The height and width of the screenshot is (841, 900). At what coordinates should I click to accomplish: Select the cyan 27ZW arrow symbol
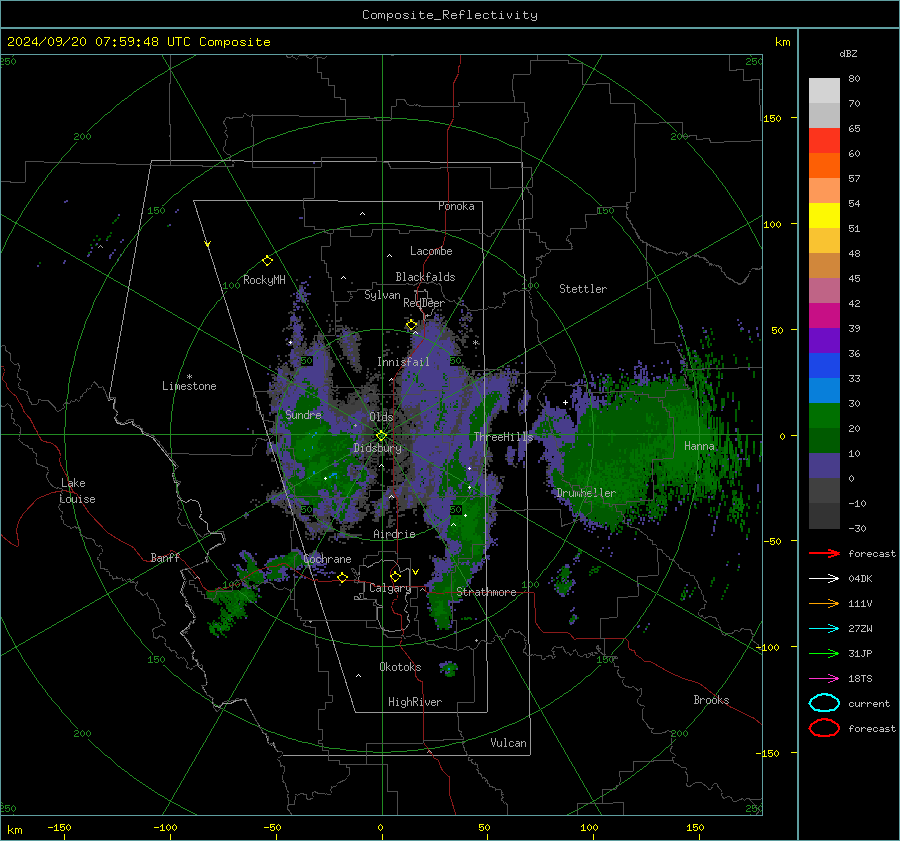coord(824,628)
